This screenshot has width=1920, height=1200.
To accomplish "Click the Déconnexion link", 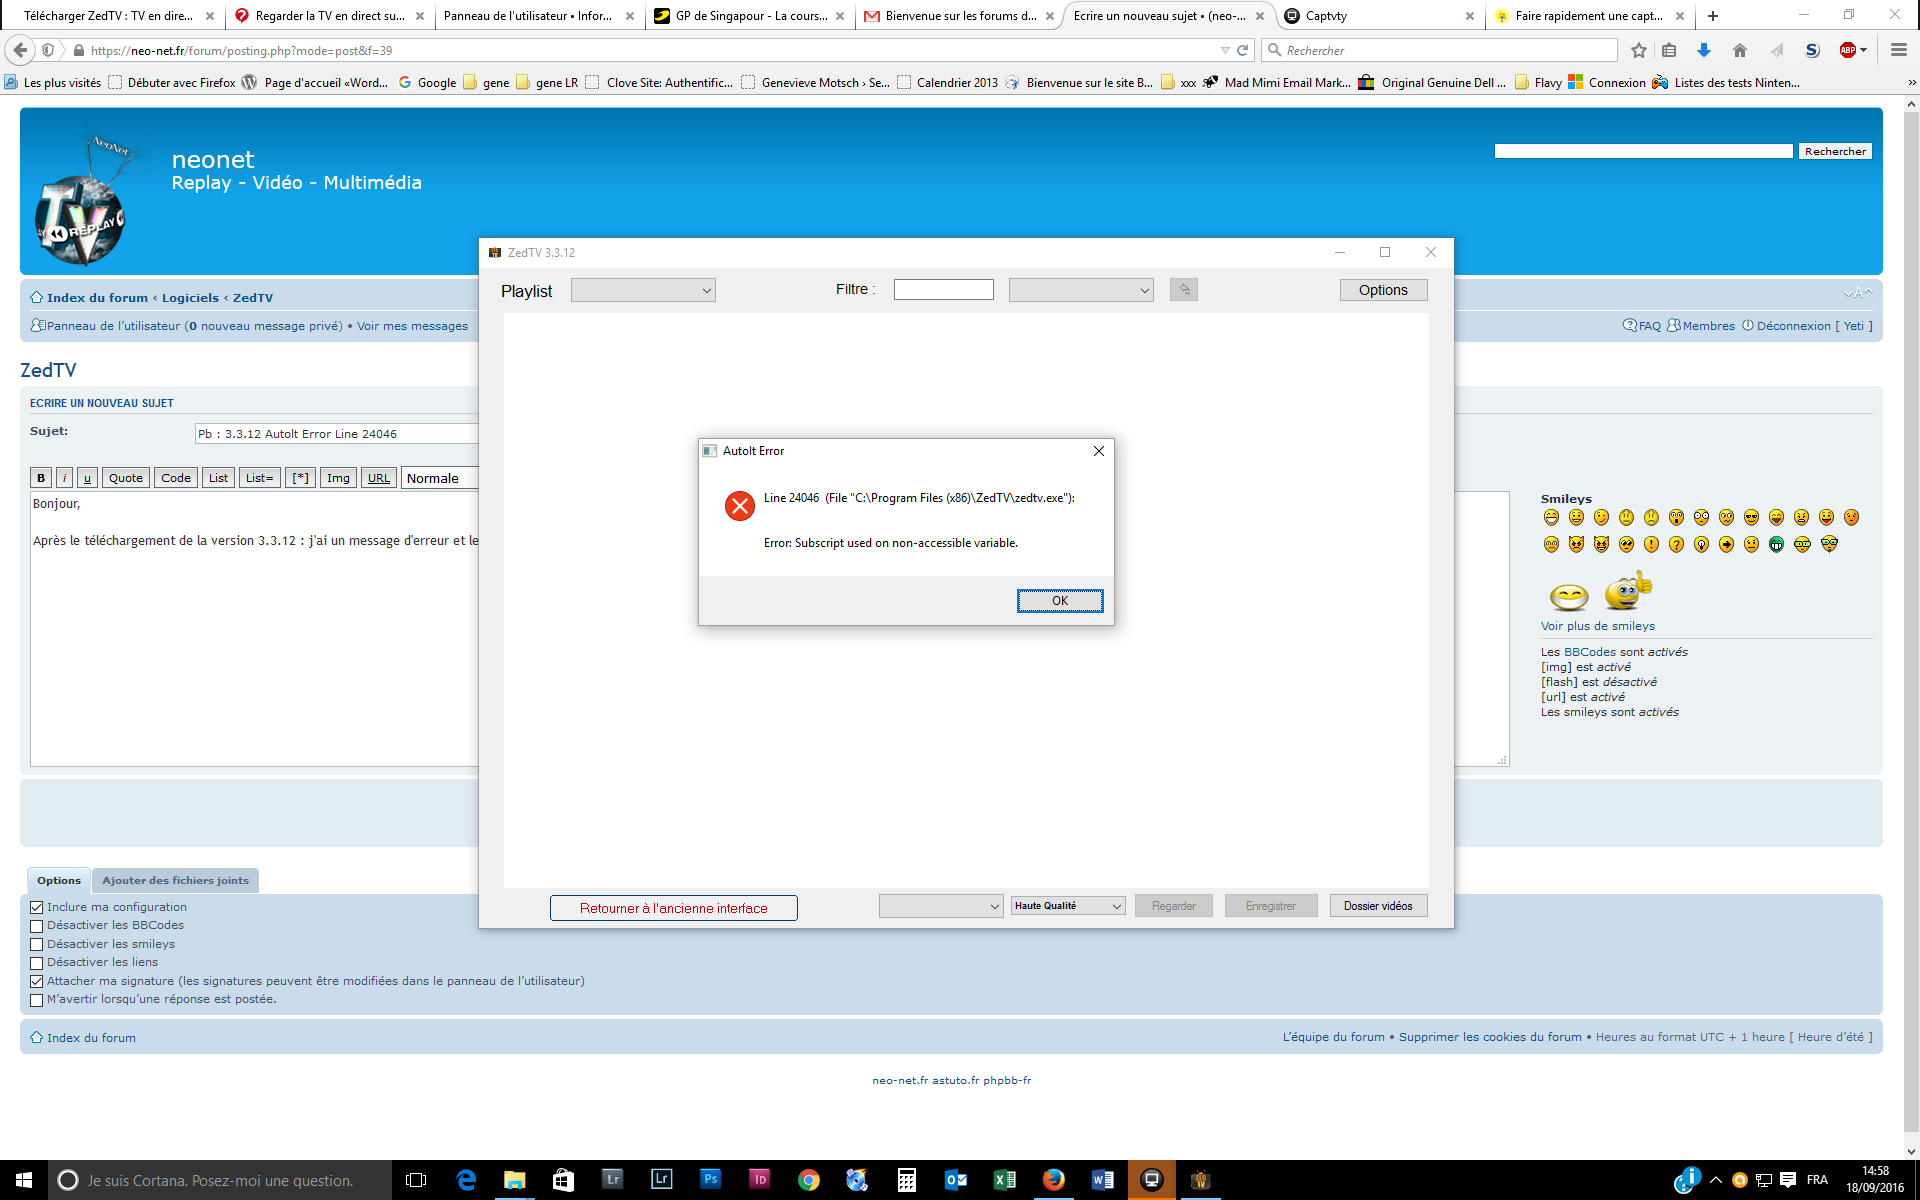I will (x=1794, y=326).
